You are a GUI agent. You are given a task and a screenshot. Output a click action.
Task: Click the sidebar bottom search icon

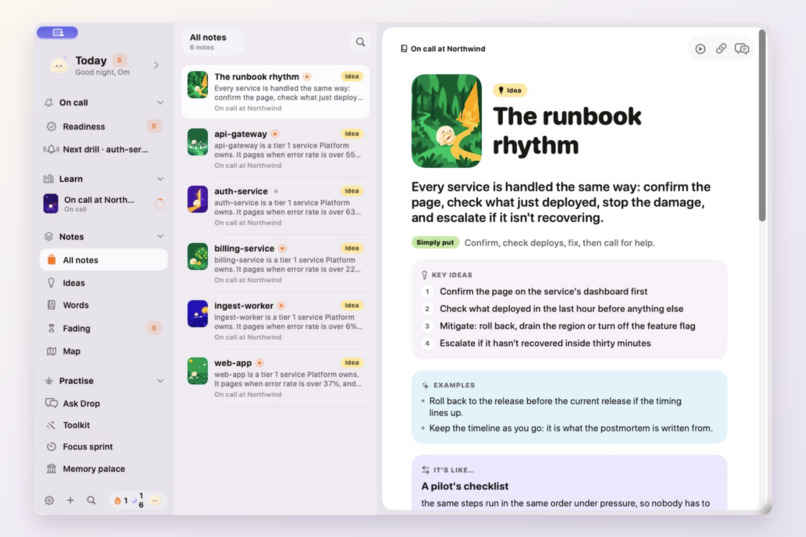91,500
